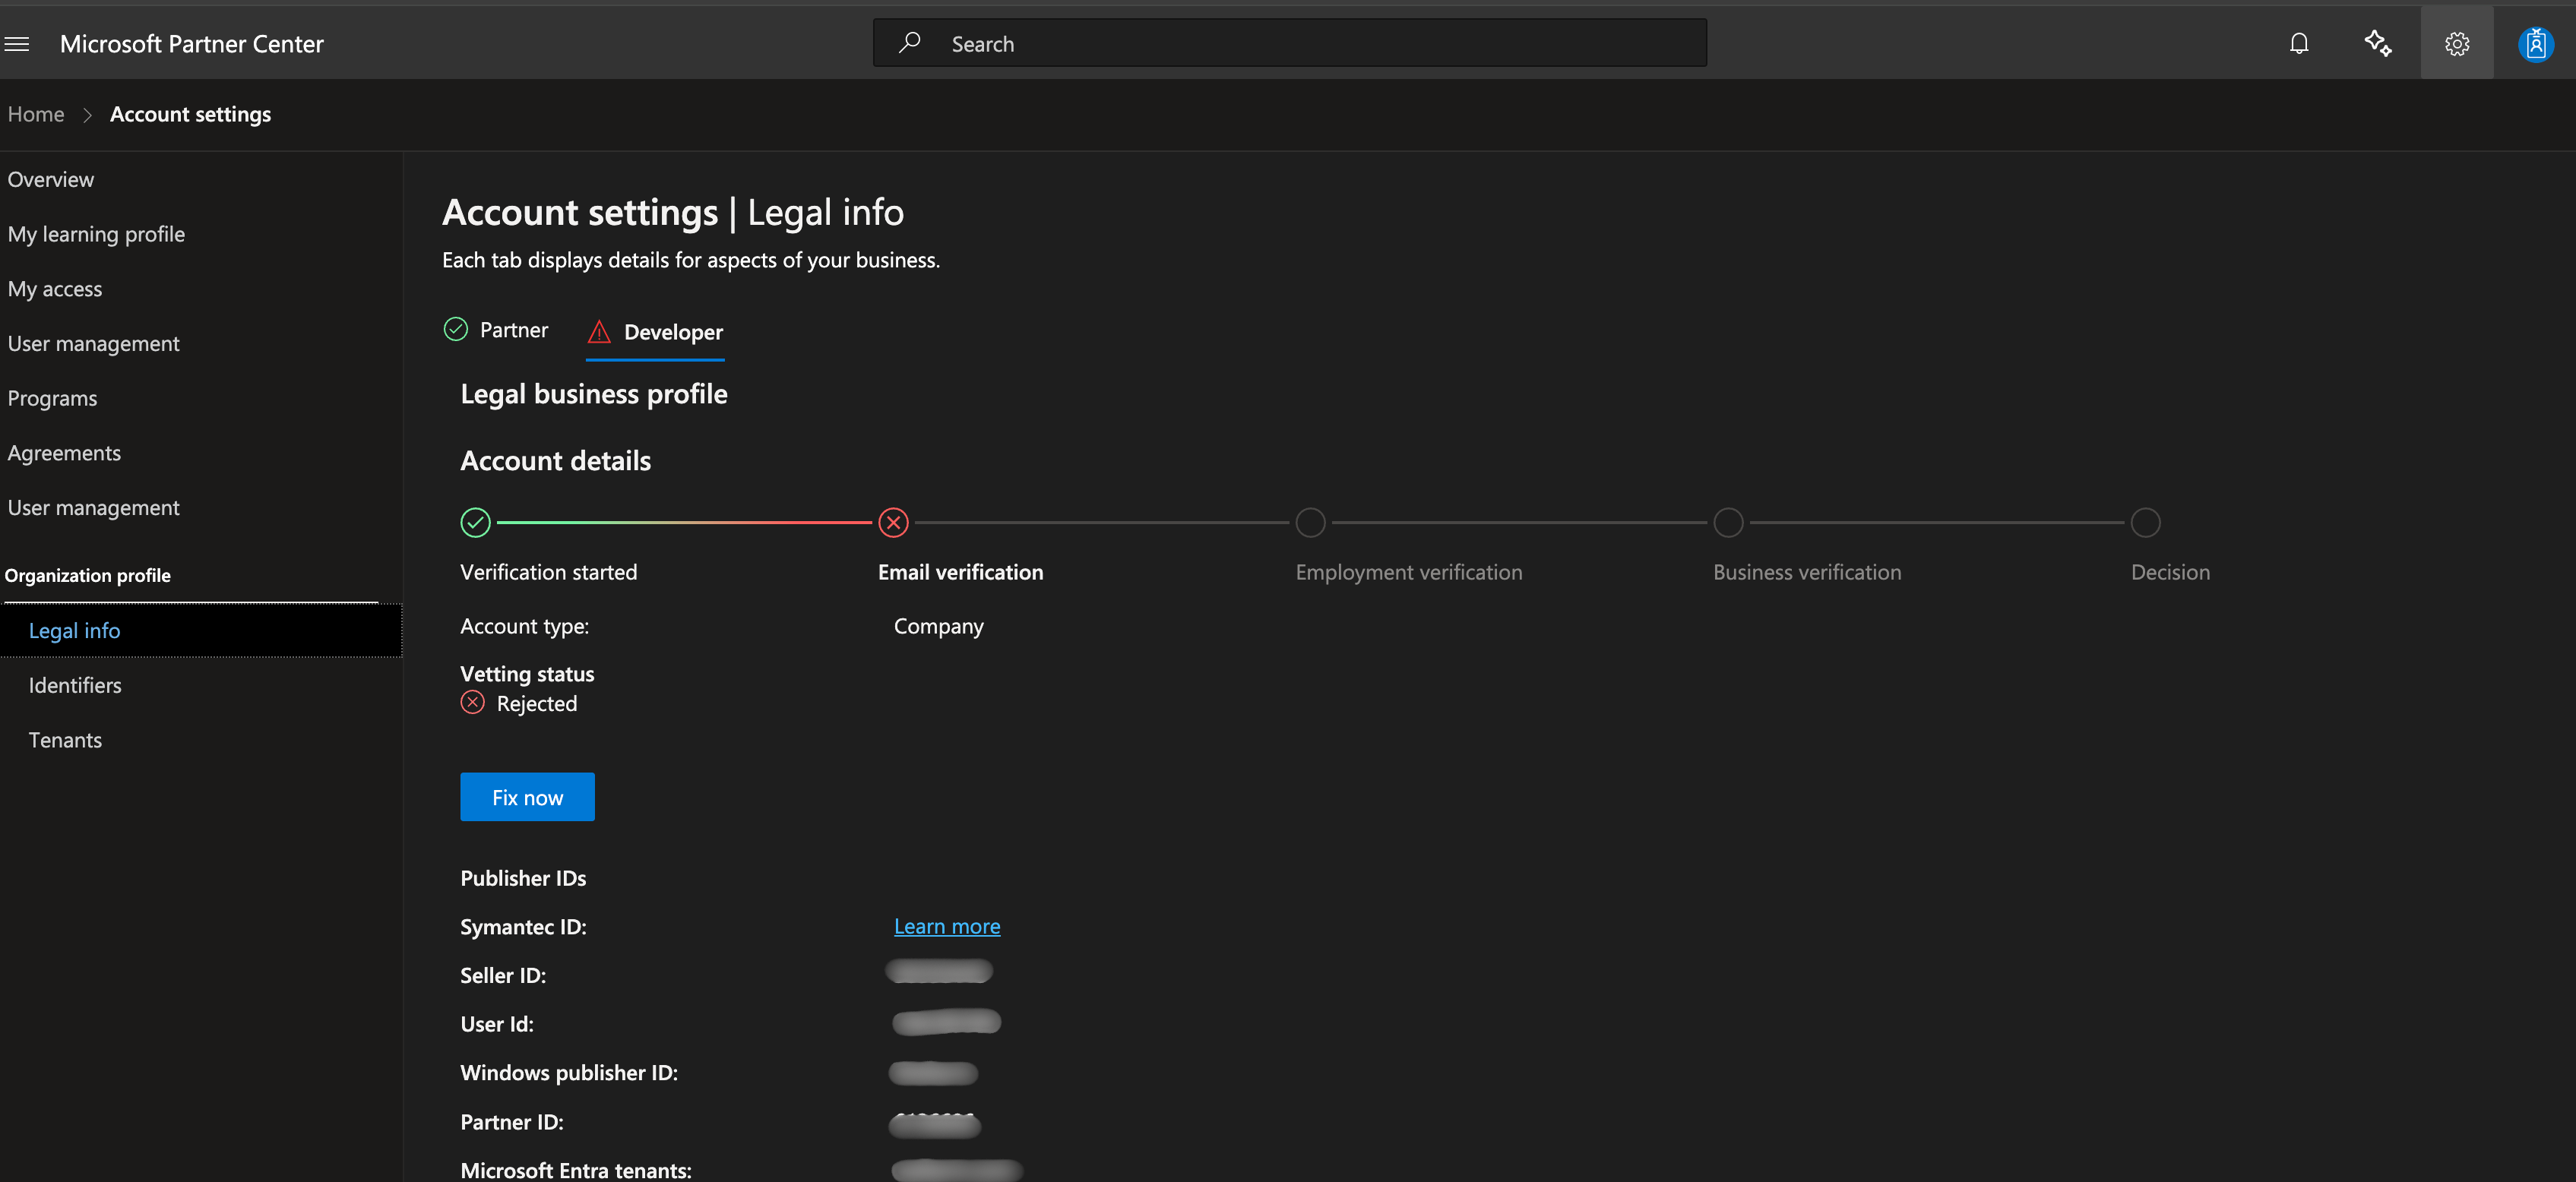Click the 'Account type:' label
This screenshot has width=2576, height=1182.
coord(525,626)
